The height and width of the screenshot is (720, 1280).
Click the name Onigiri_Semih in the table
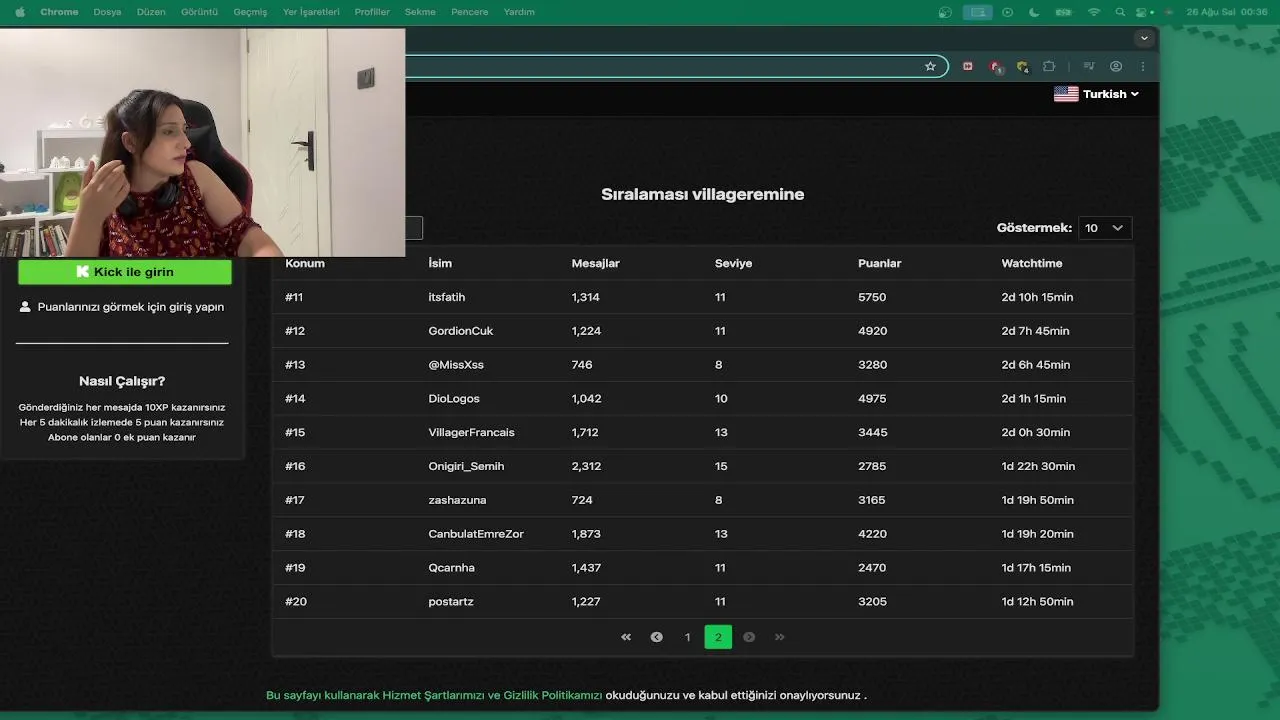(466, 466)
